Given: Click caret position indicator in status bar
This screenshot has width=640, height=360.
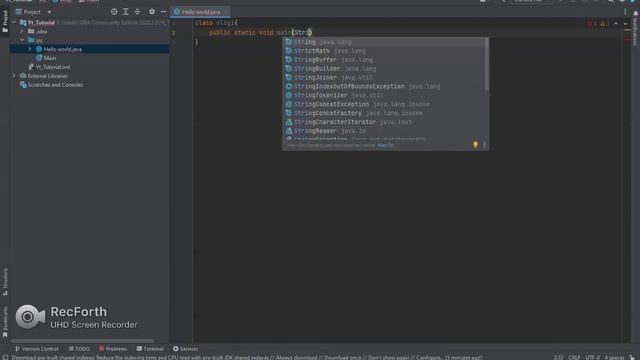Looking at the screenshot, I should click(x=558, y=357).
